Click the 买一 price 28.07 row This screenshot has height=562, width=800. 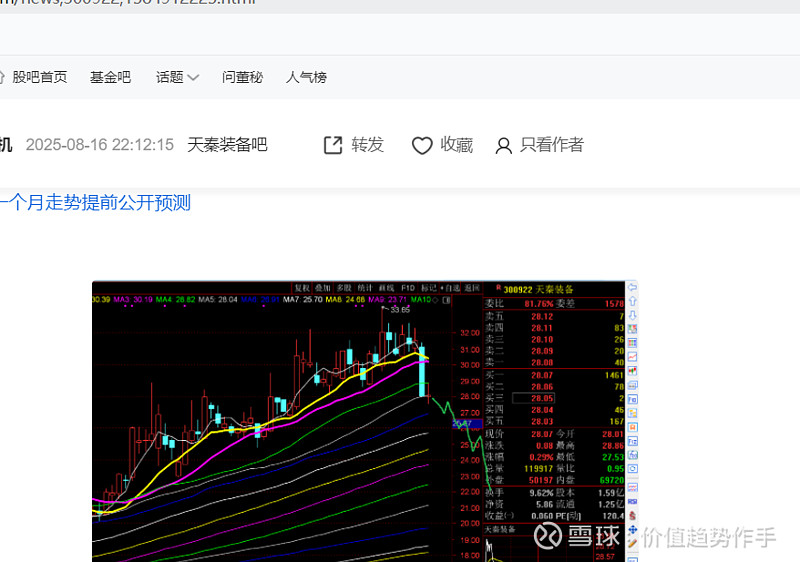point(554,375)
